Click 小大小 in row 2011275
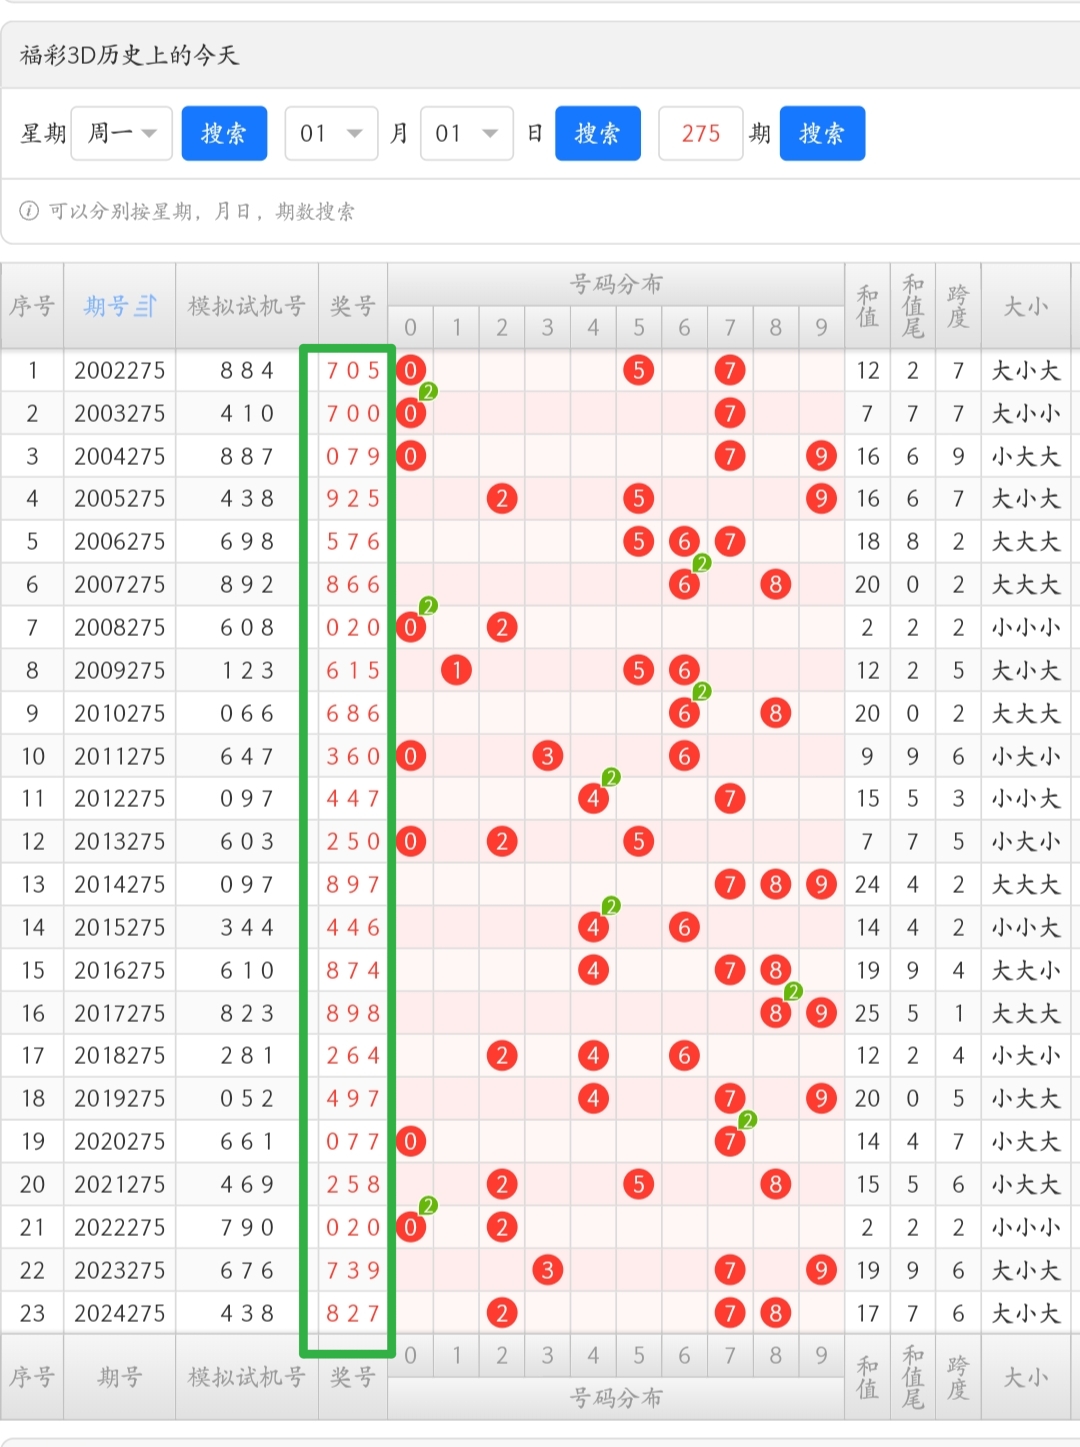The width and height of the screenshot is (1080, 1447). point(1025,756)
